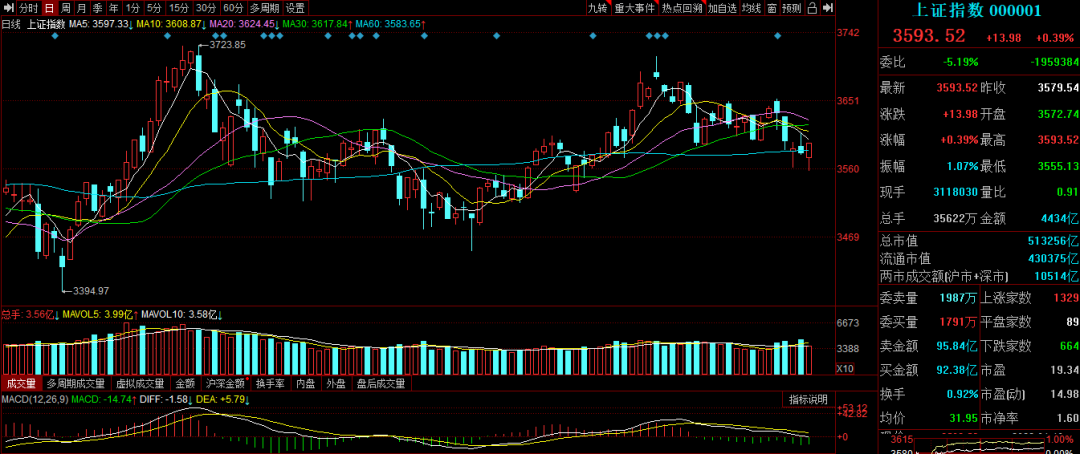Toggle the 均线 moving average lines
Viewport: 1080px width, 454px height.
(752, 8)
